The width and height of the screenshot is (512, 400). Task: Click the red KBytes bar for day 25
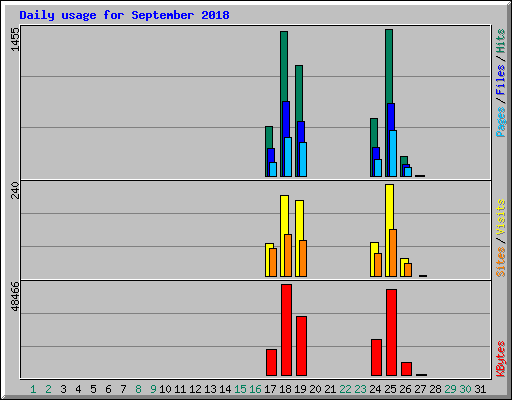[391, 332]
